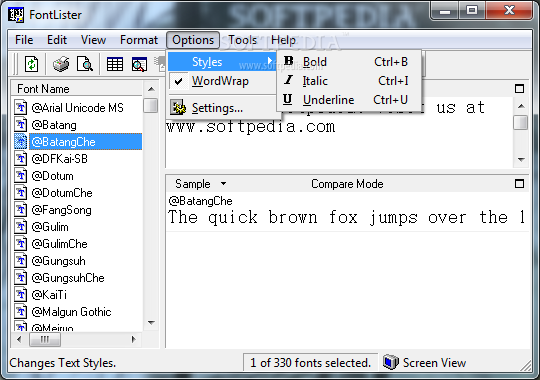This screenshot has width=540, height=380.
Task: Click the font icon beside @Malgun Gothic
Action: pyautogui.click(x=21, y=311)
